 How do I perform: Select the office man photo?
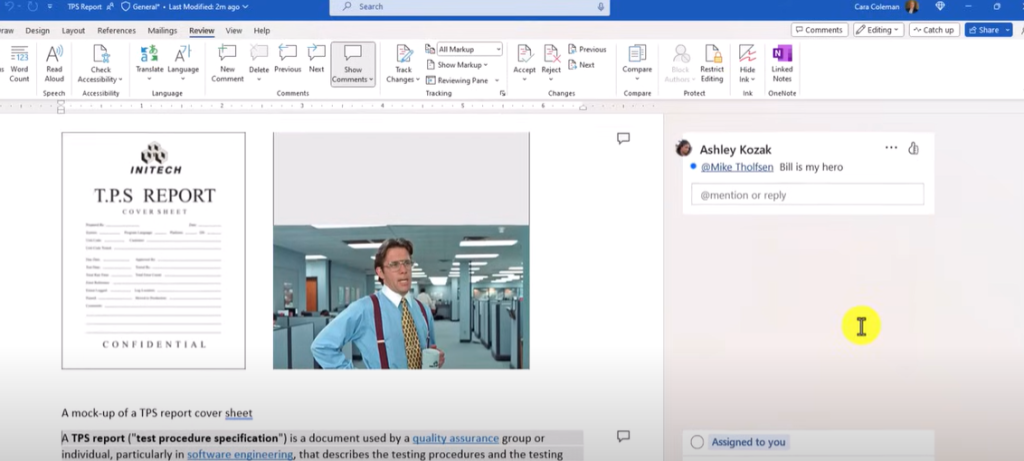pyautogui.click(x=401, y=297)
